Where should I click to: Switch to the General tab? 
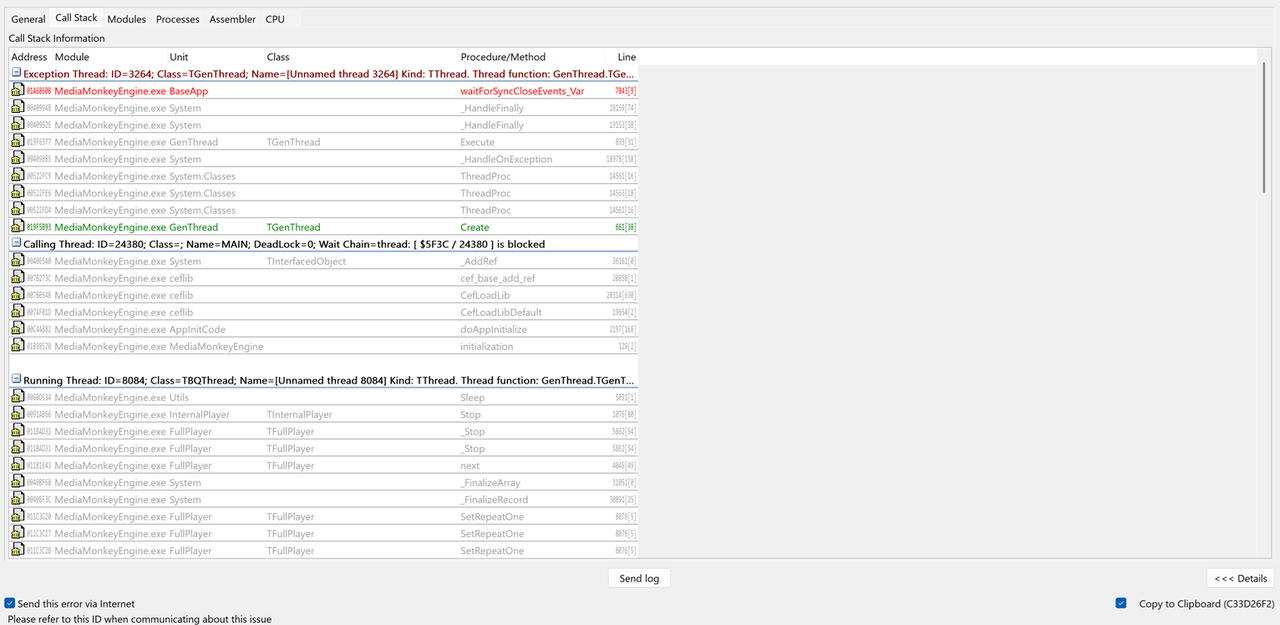[28, 19]
